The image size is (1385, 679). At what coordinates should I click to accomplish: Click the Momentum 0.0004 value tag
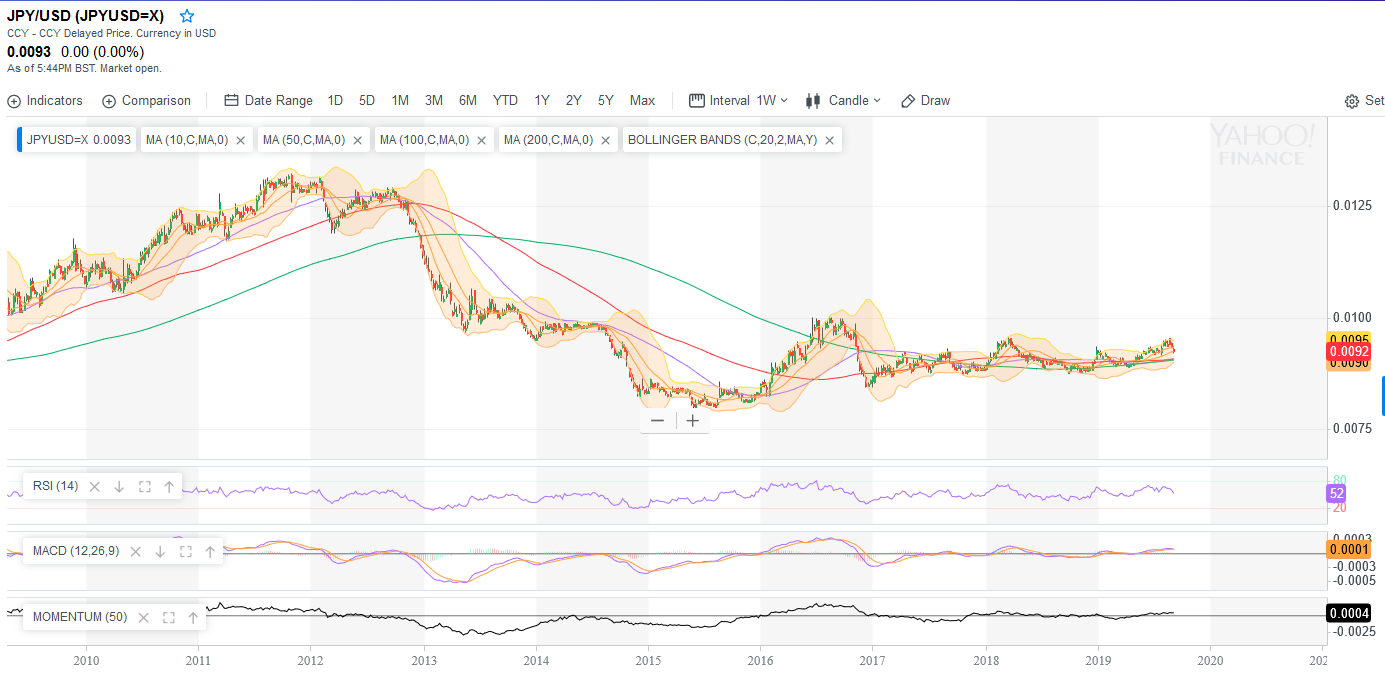click(1348, 613)
